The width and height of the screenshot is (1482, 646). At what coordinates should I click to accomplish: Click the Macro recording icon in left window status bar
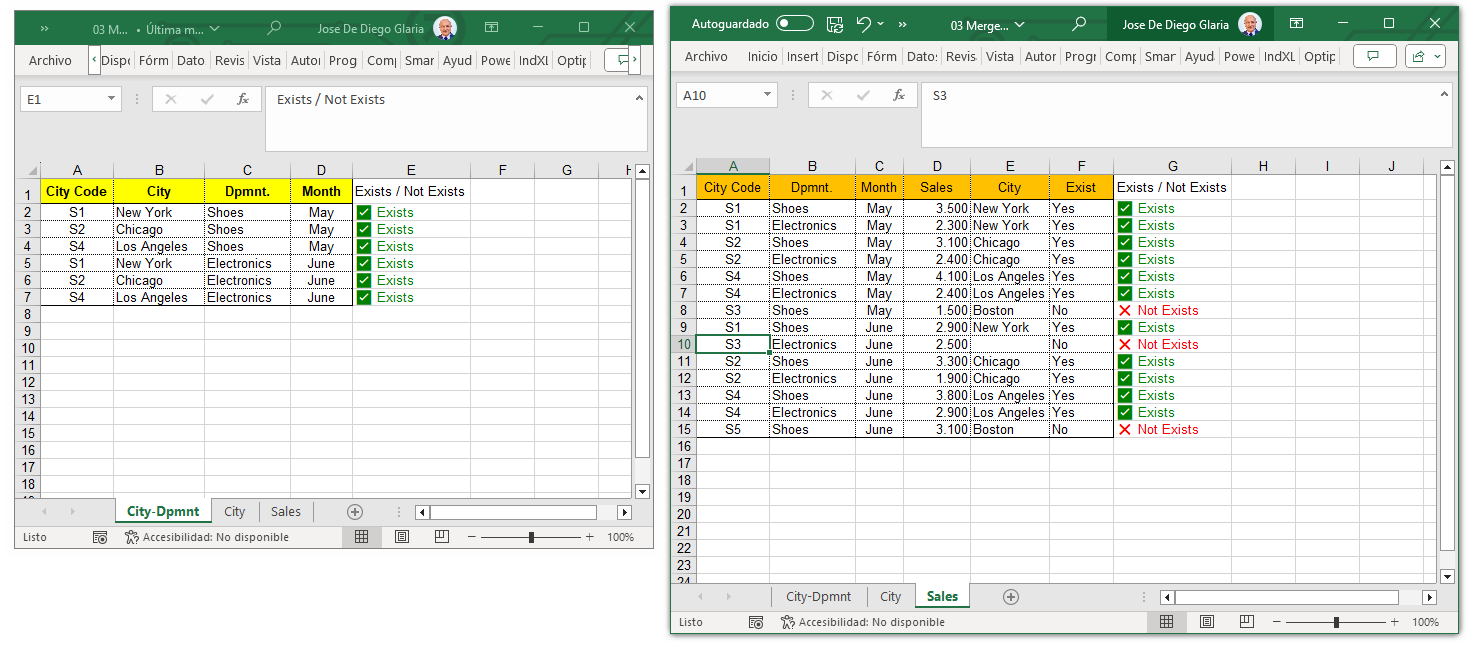(100, 537)
